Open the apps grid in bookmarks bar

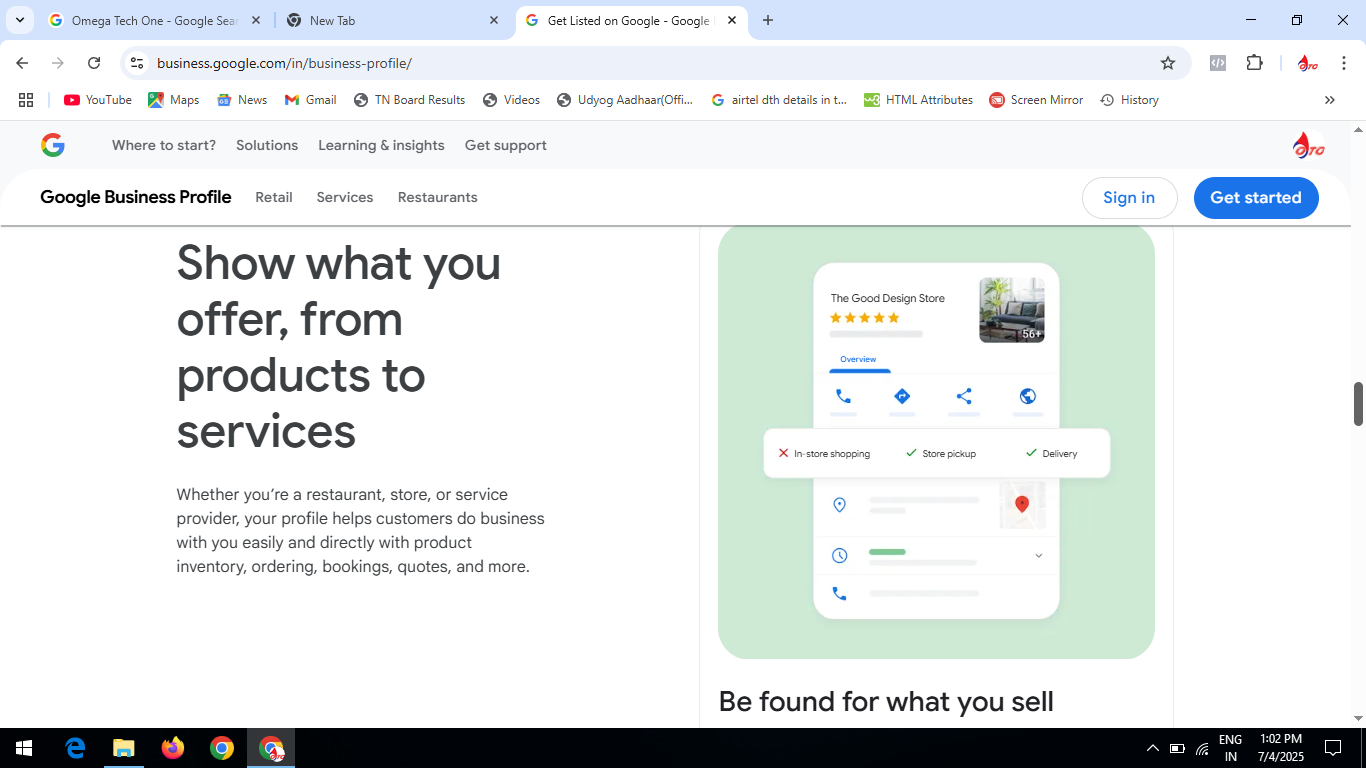26,100
